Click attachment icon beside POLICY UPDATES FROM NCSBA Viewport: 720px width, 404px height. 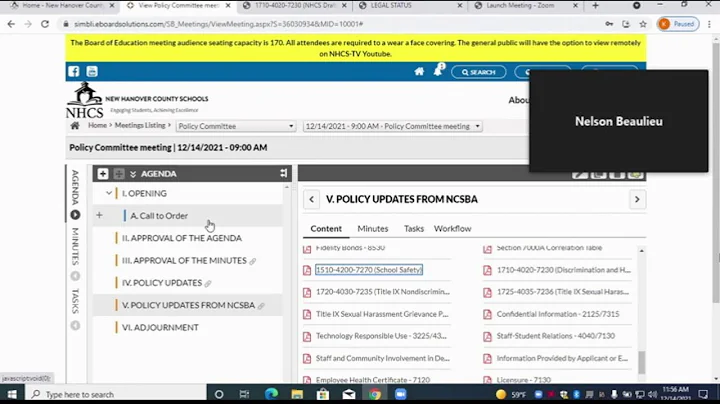click(261, 306)
